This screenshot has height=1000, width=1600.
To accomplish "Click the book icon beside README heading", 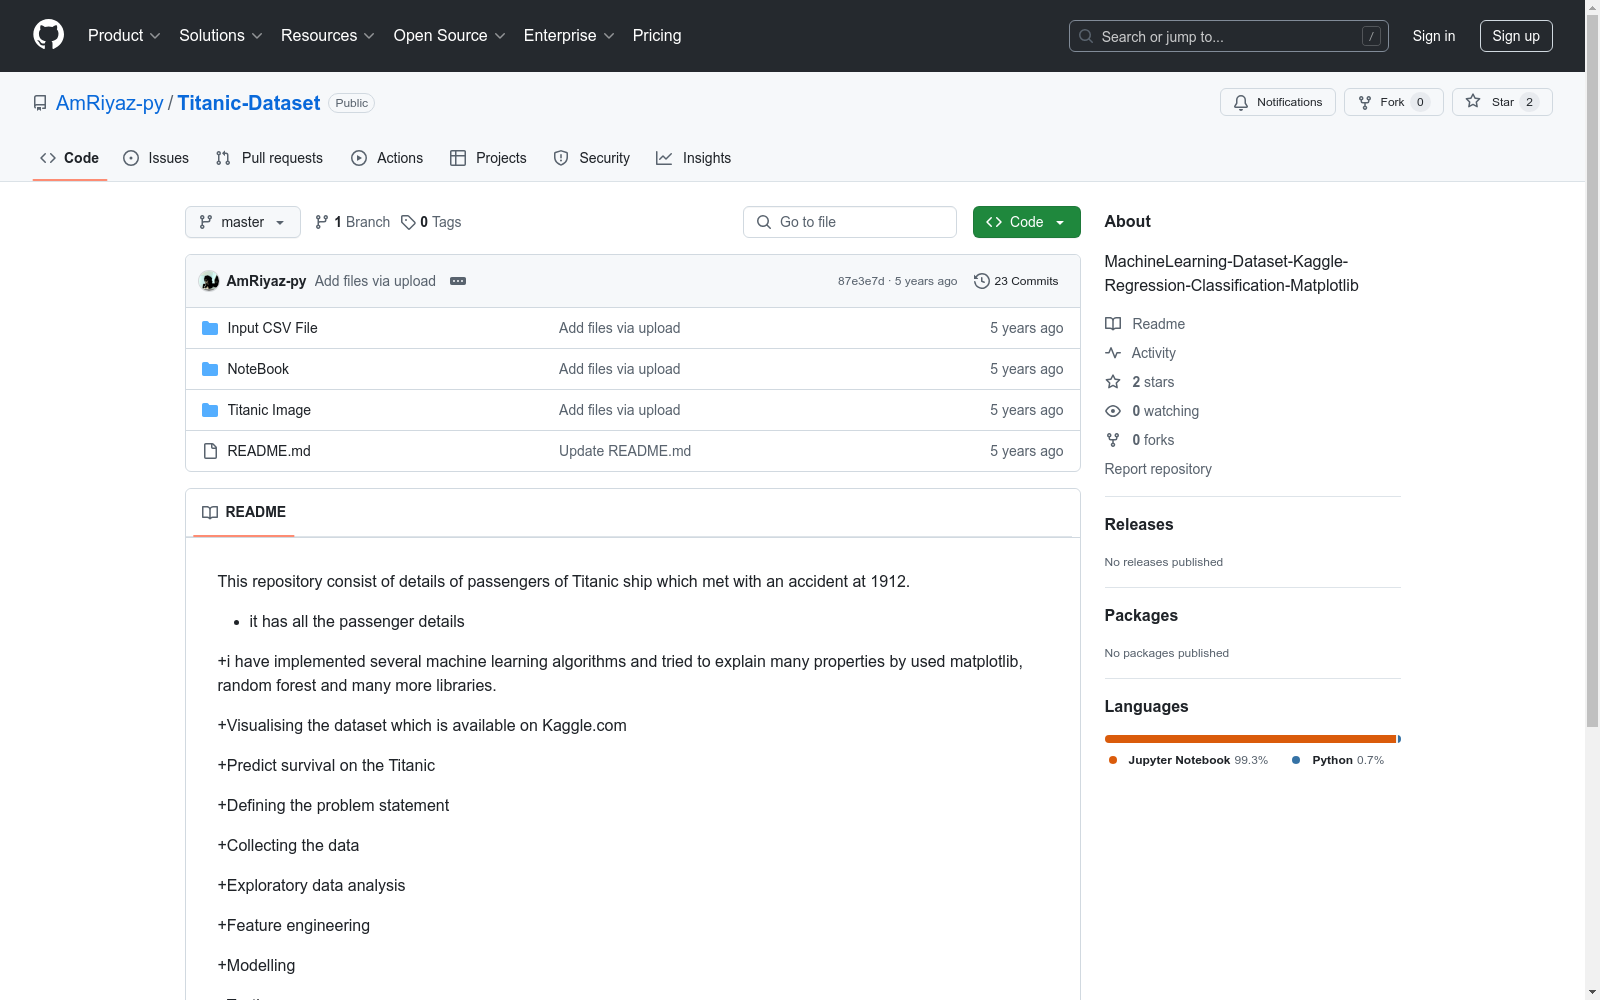I will tap(210, 512).
